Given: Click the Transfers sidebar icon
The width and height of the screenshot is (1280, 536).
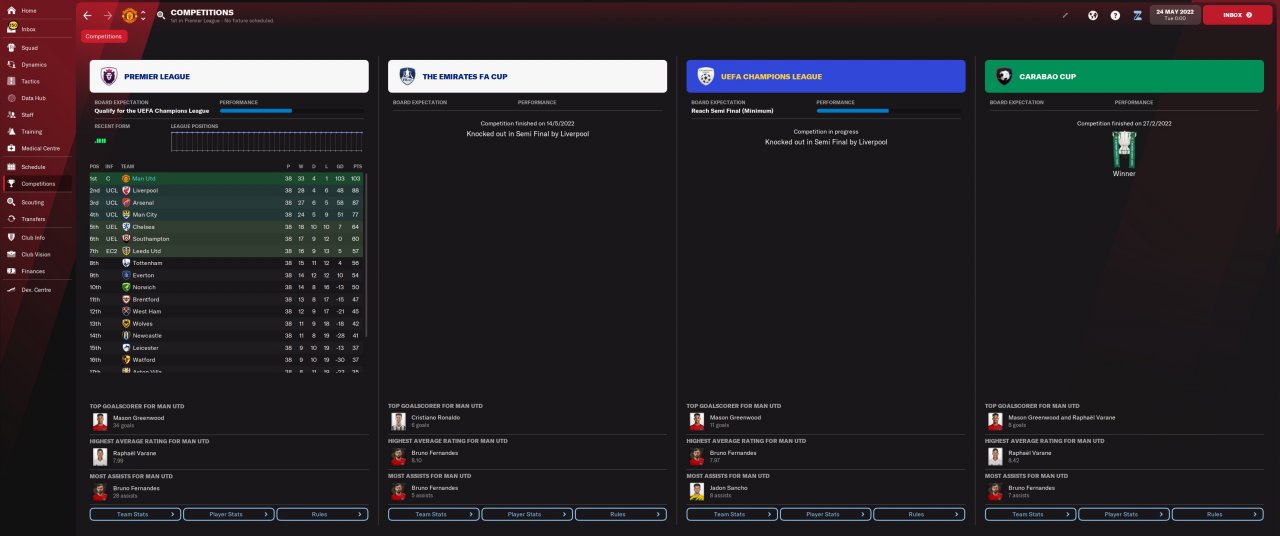Looking at the screenshot, I should pyautogui.click(x=11, y=219).
